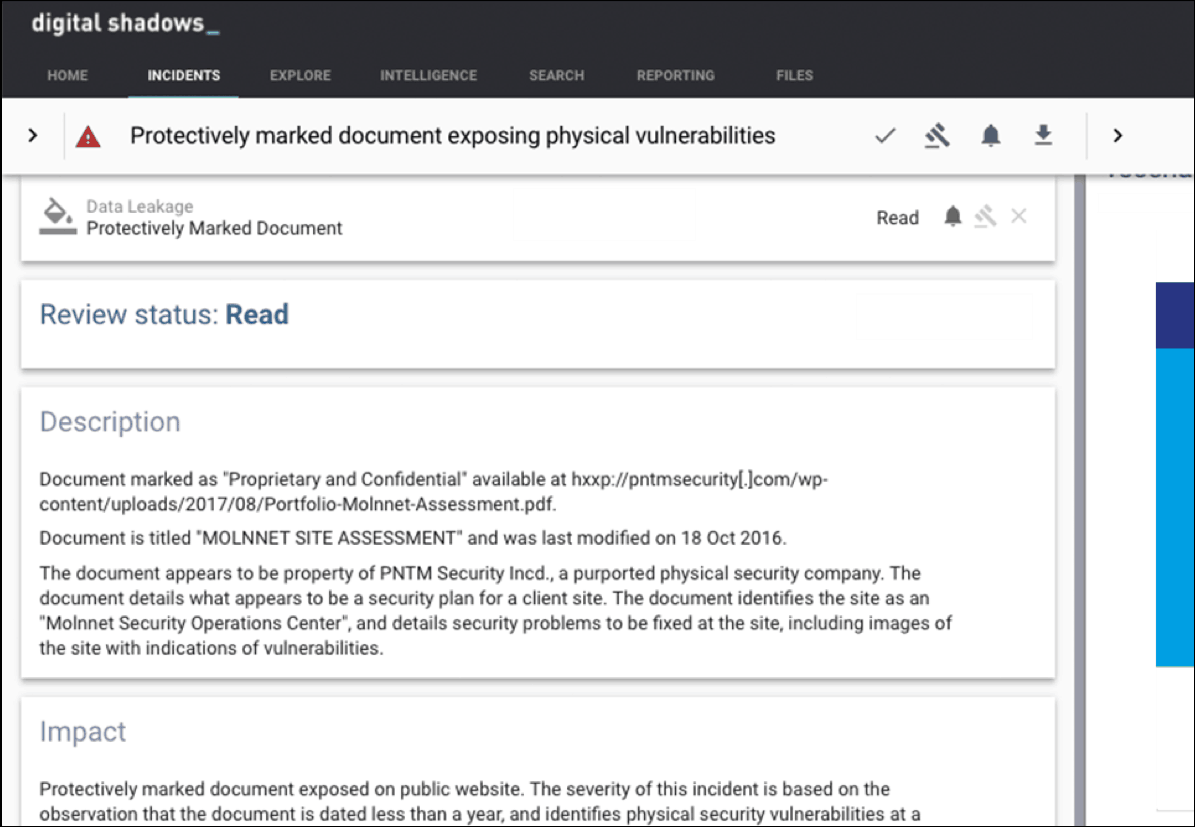Screen dimensions: 1195x828
Task: Switch to the EXPLORE tab
Action: (300, 75)
